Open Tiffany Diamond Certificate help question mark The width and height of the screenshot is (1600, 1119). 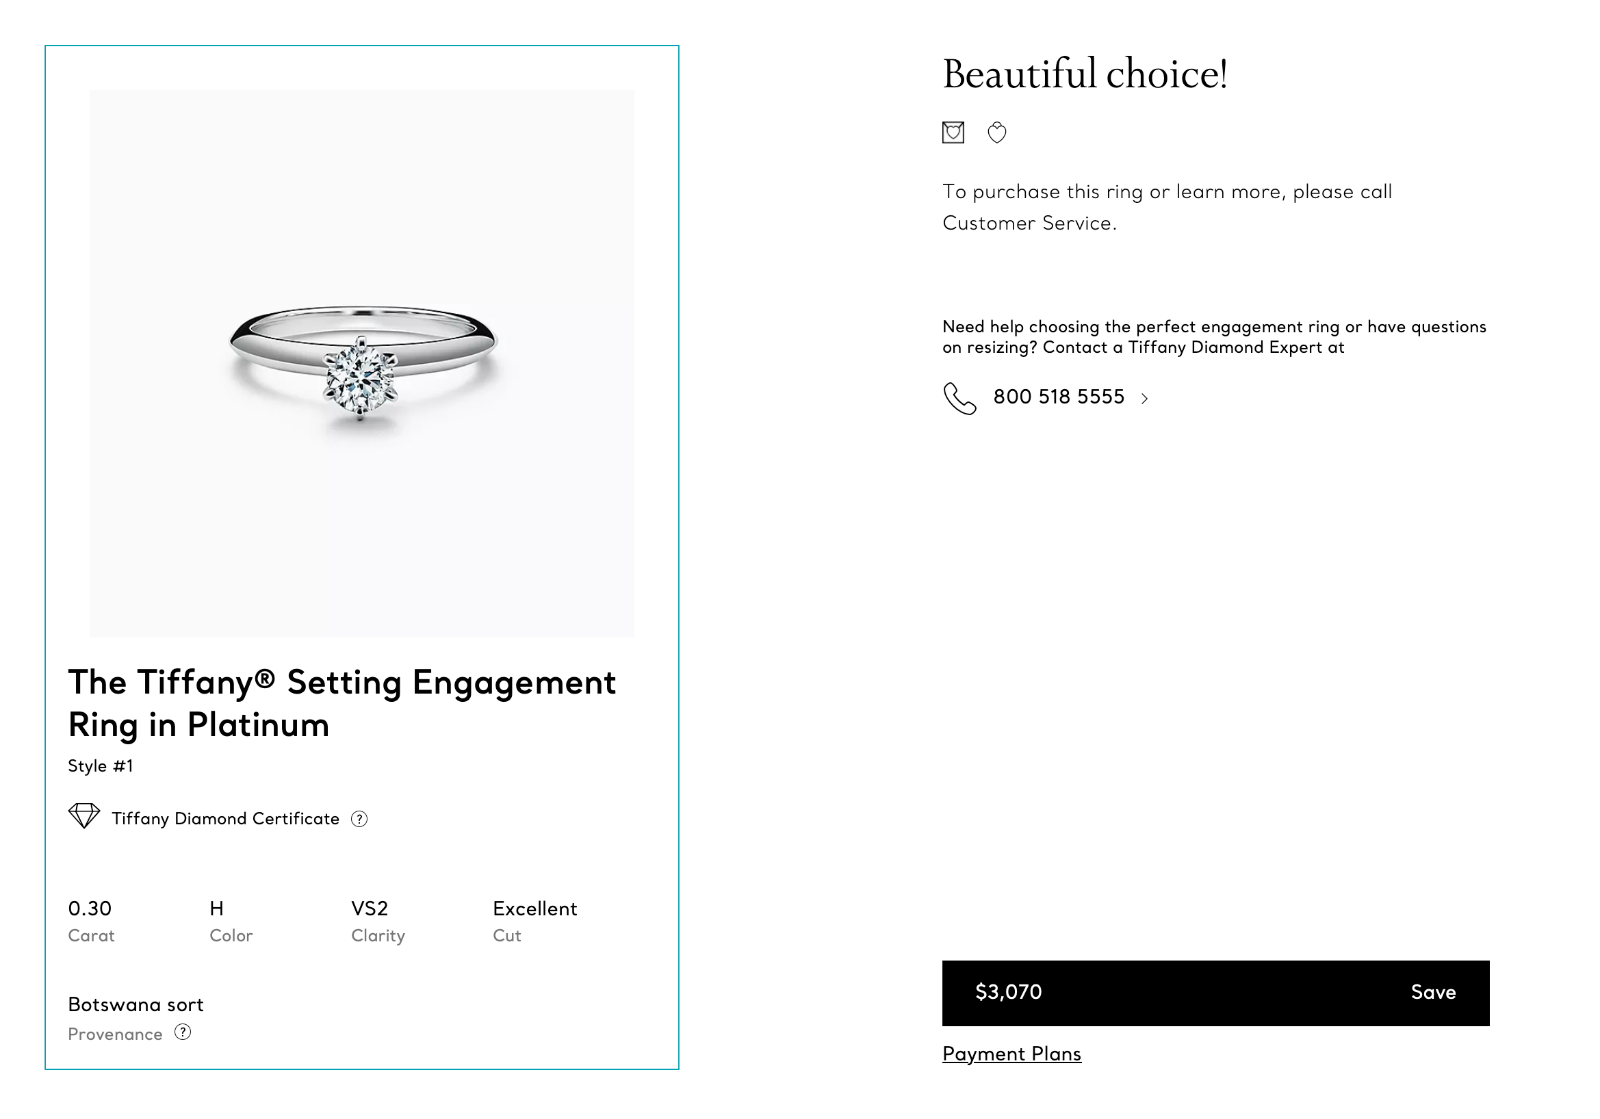coord(360,819)
